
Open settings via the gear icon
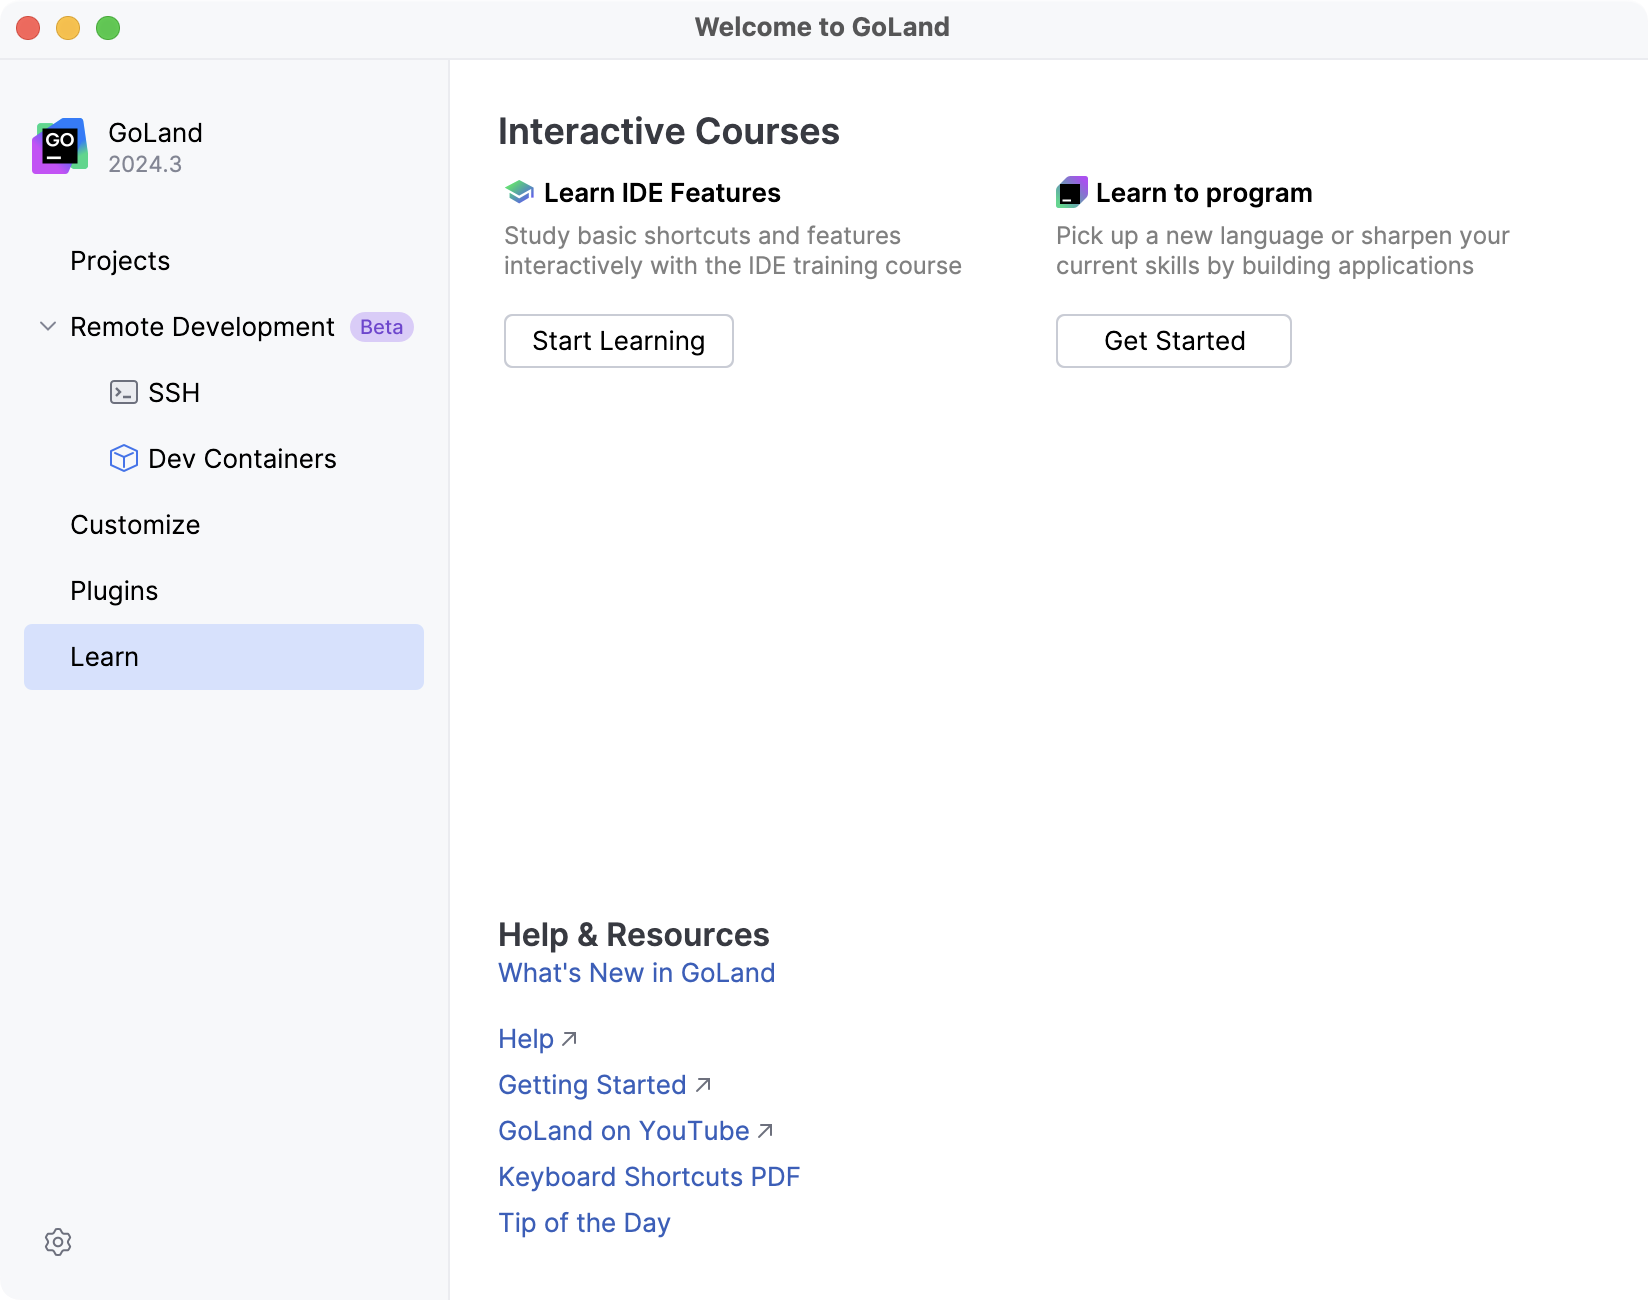click(x=58, y=1242)
